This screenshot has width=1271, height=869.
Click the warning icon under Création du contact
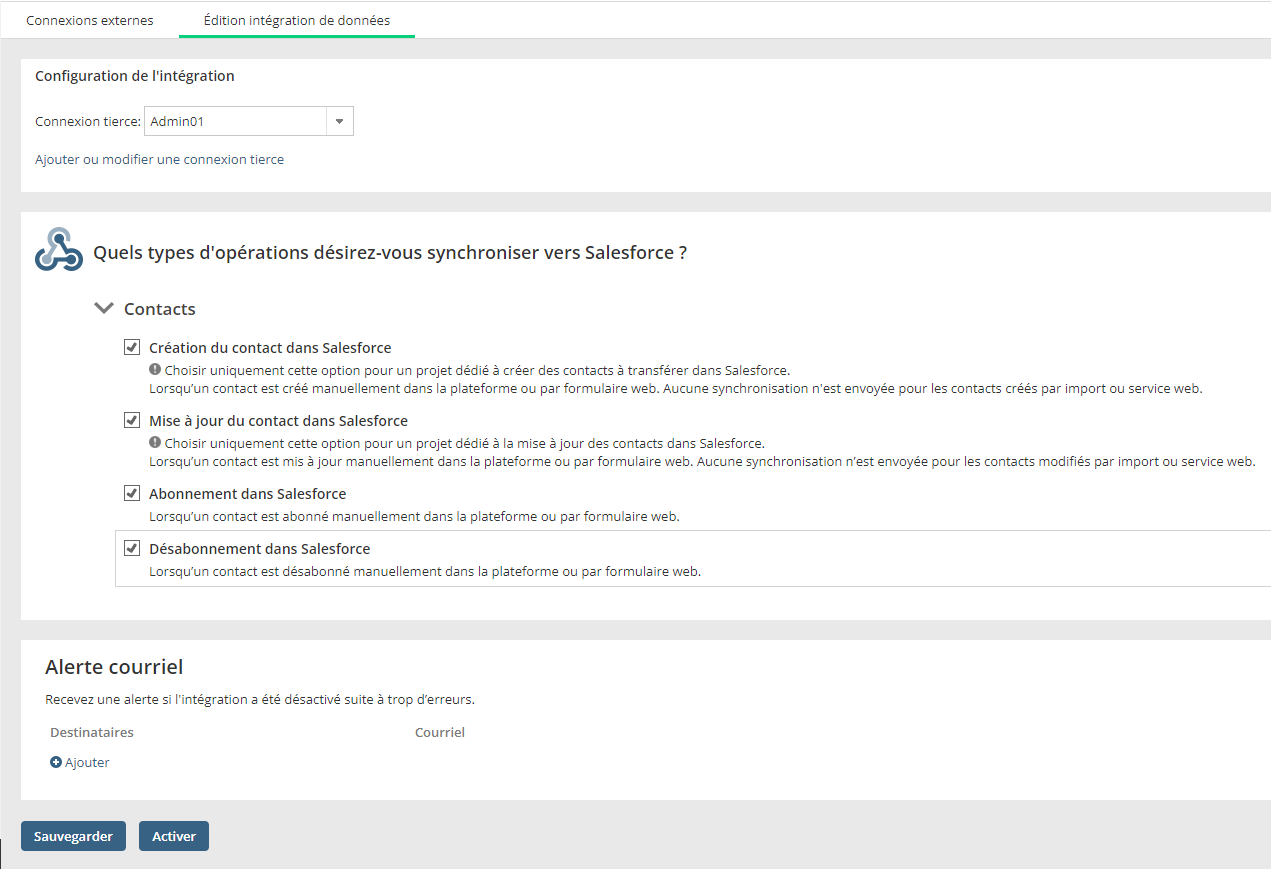(x=155, y=369)
